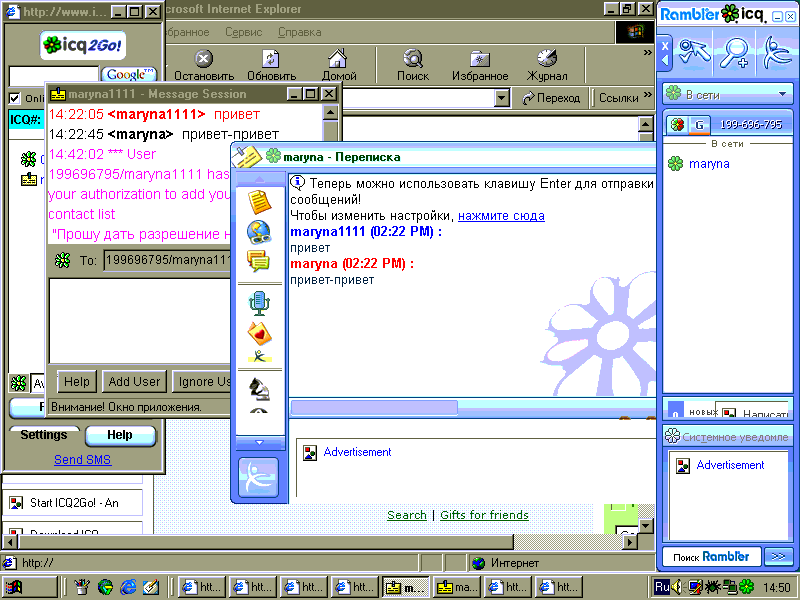Open the Справка menu
Image resolution: width=800 pixels, height=600 pixels.
point(299,32)
